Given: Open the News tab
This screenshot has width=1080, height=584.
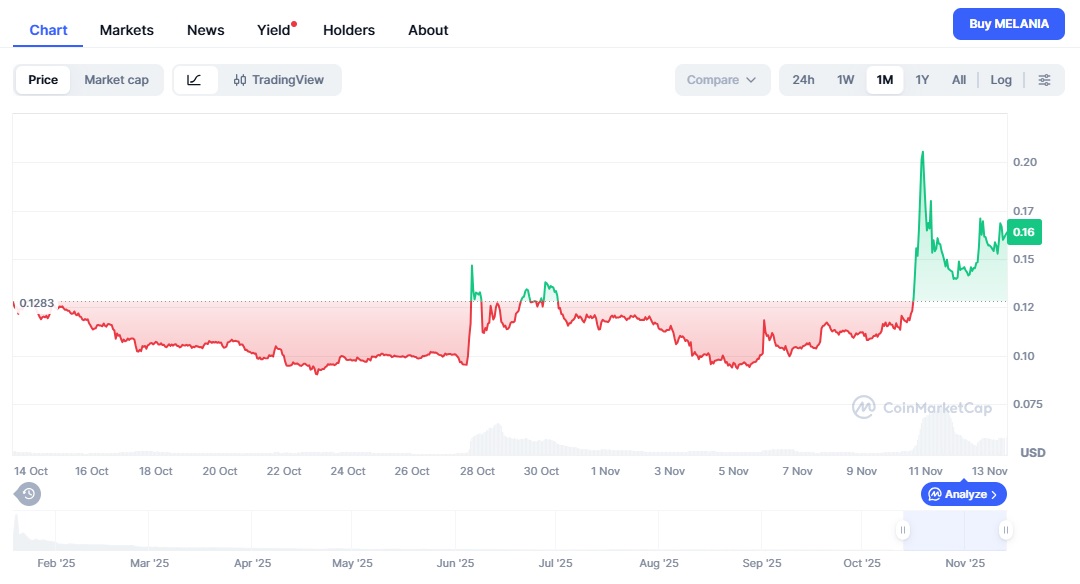Looking at the screenshot, I should click(205, 30).
